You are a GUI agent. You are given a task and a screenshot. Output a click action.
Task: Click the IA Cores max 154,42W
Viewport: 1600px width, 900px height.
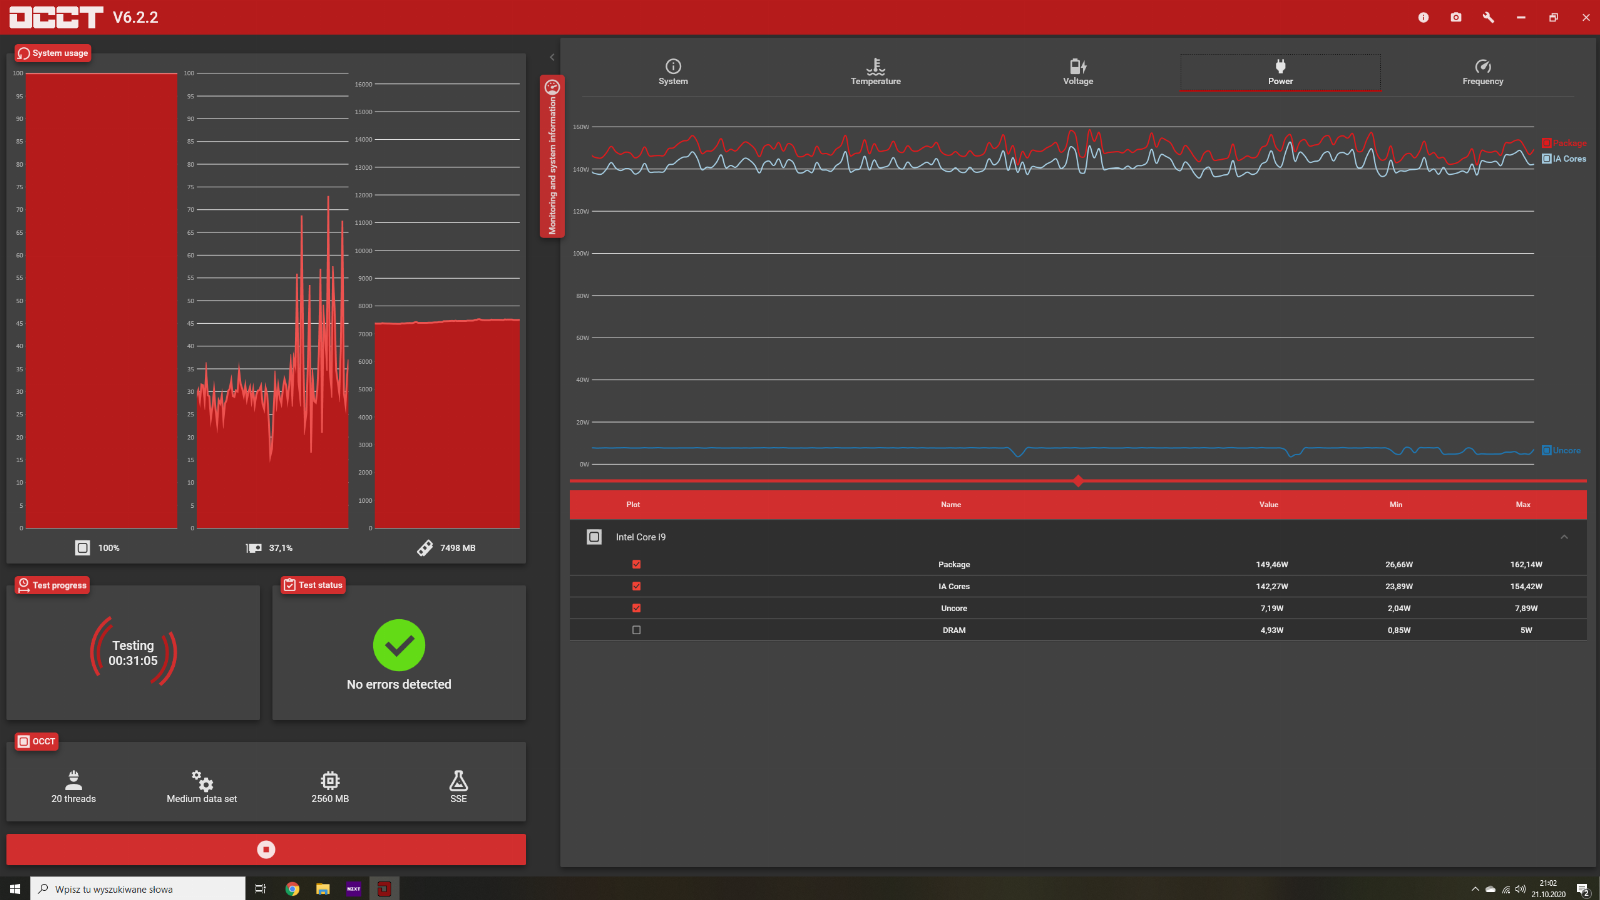[1526, 587]
